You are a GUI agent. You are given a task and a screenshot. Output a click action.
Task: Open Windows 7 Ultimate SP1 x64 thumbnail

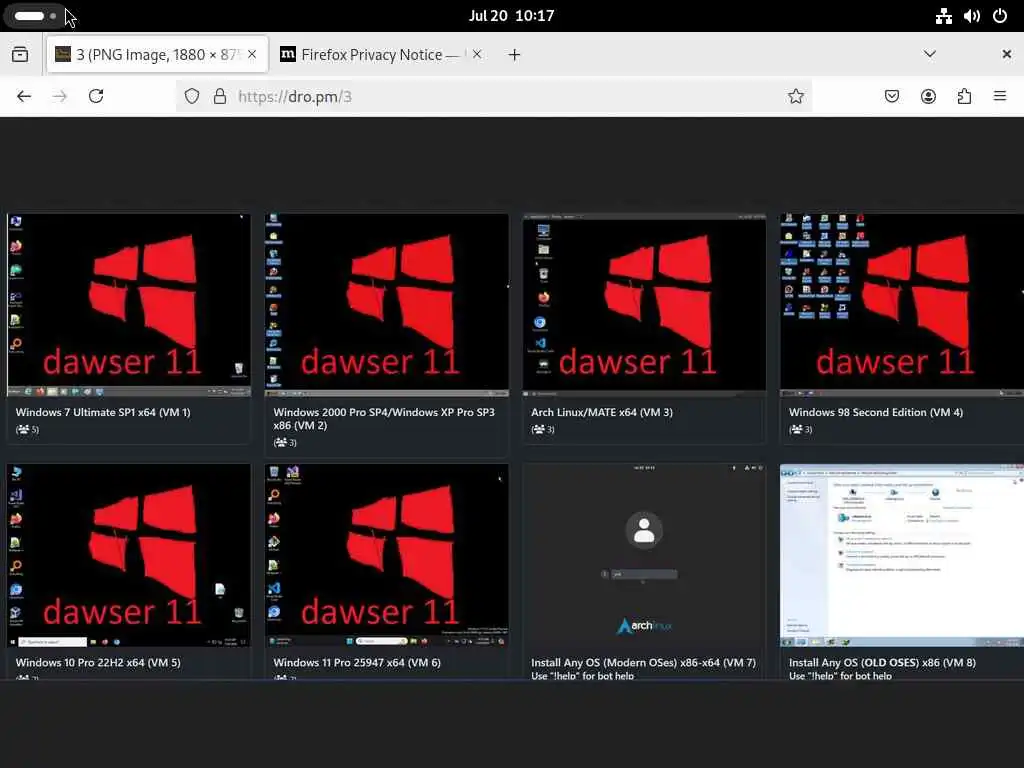click(129, 305)
